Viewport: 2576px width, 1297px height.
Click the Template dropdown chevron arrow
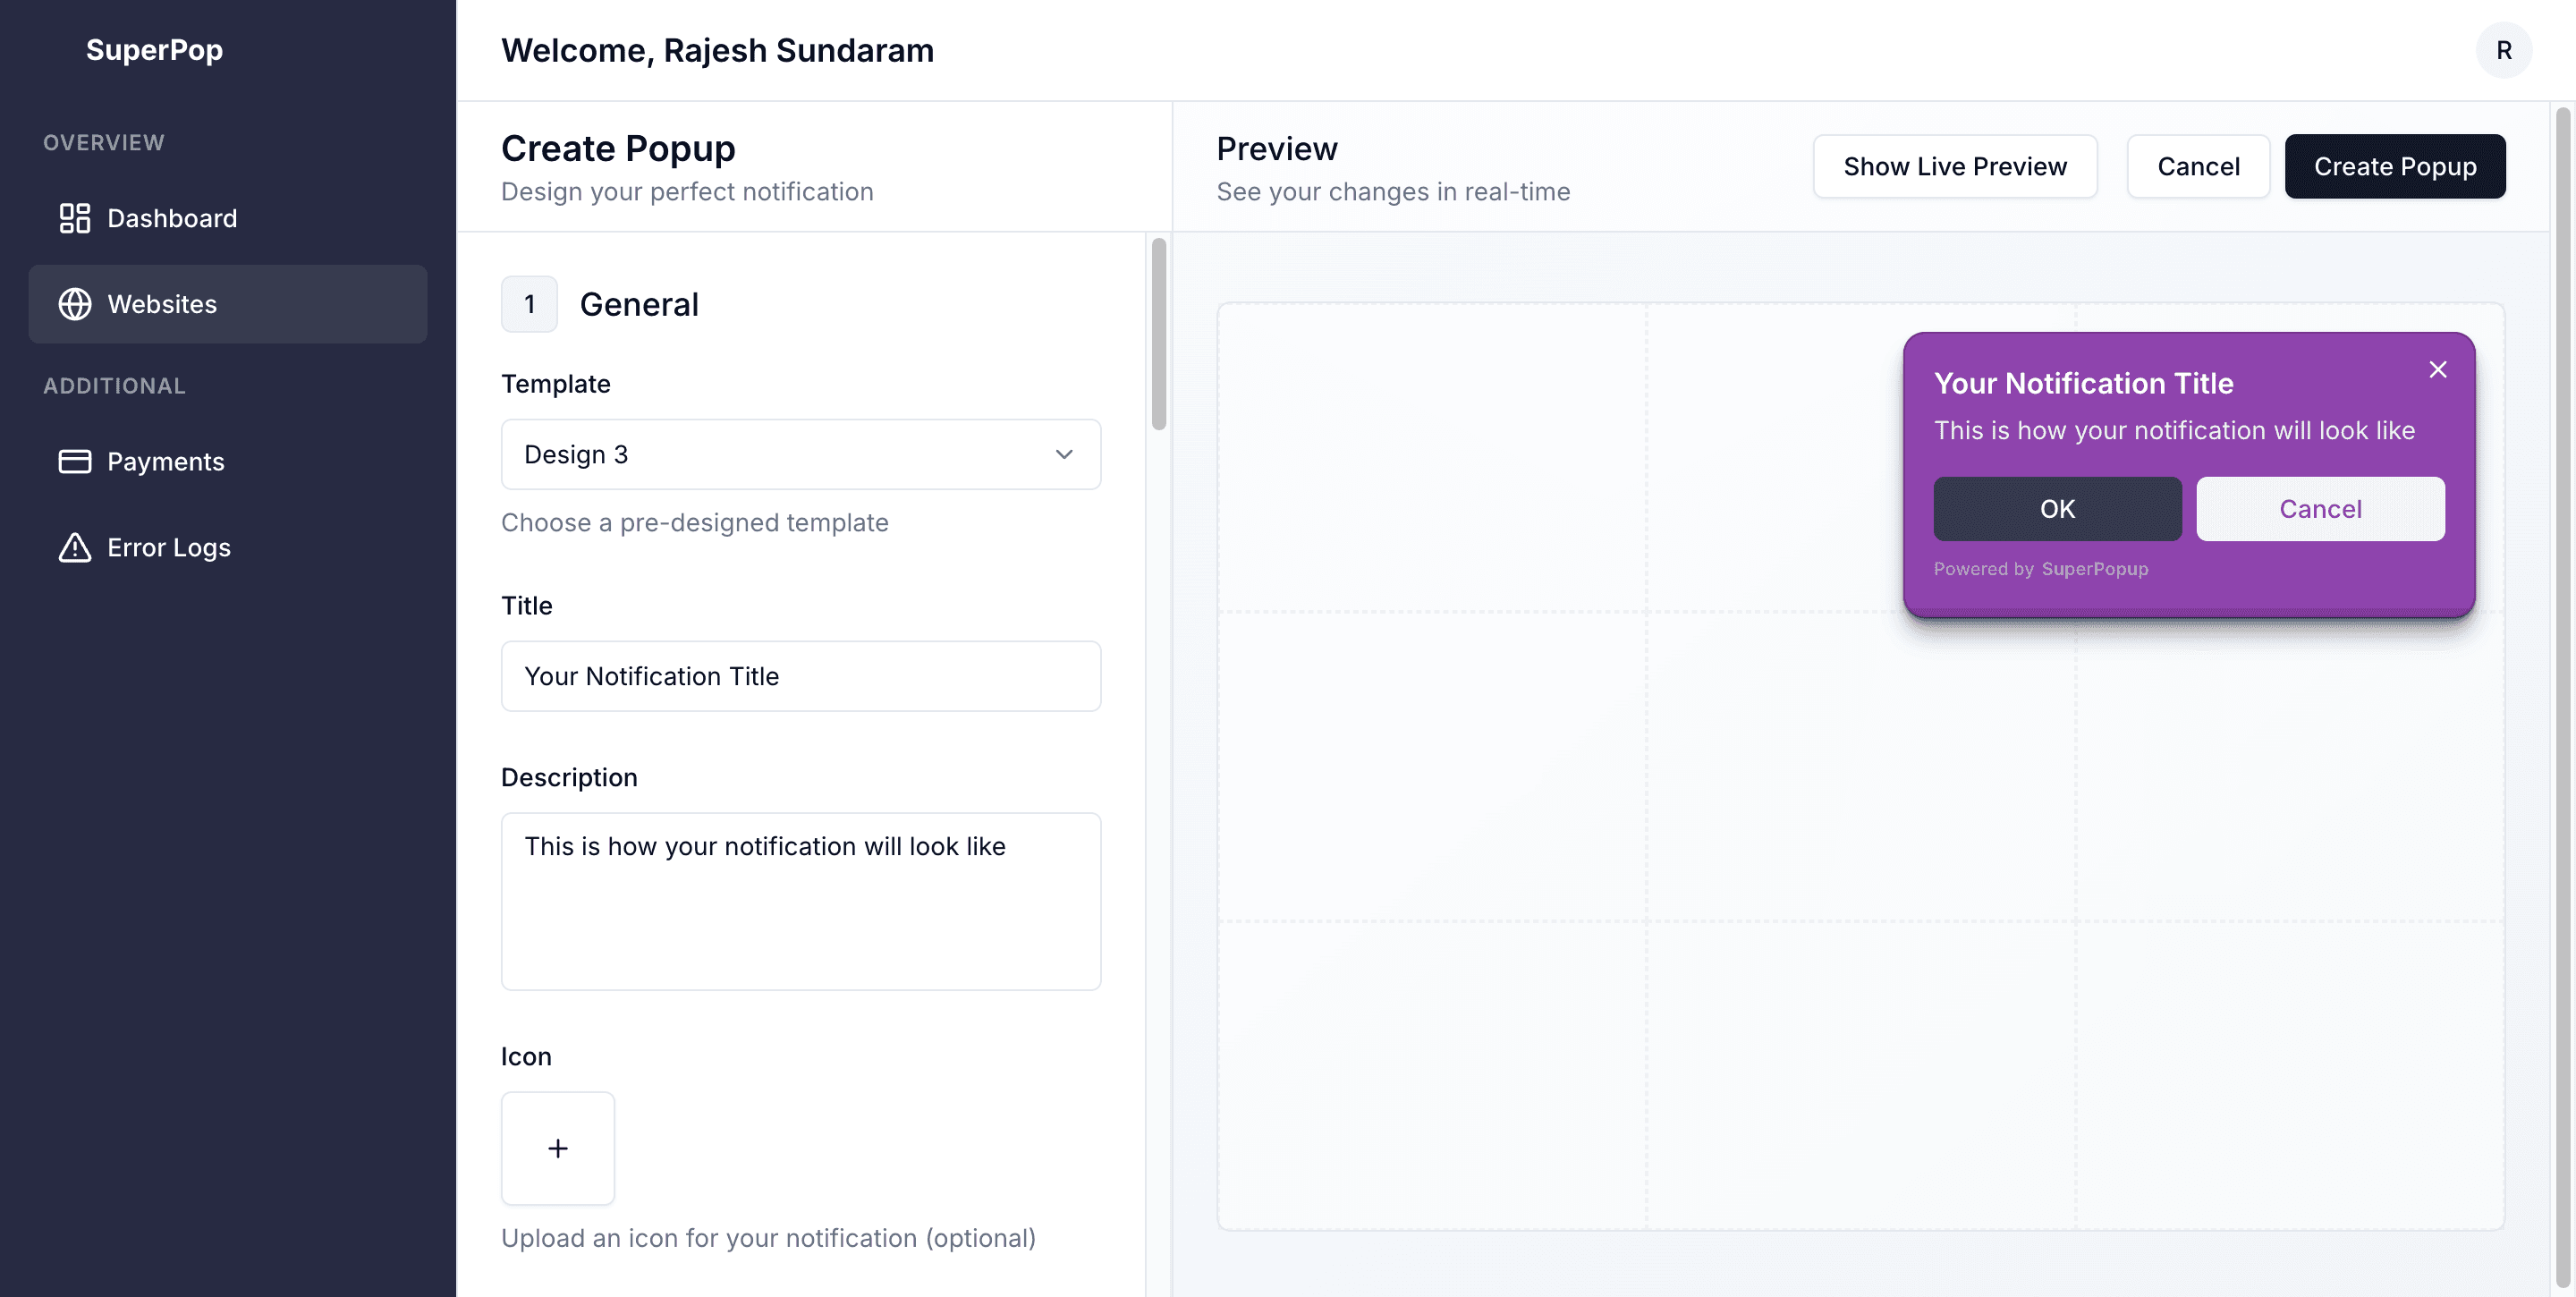1064,454
